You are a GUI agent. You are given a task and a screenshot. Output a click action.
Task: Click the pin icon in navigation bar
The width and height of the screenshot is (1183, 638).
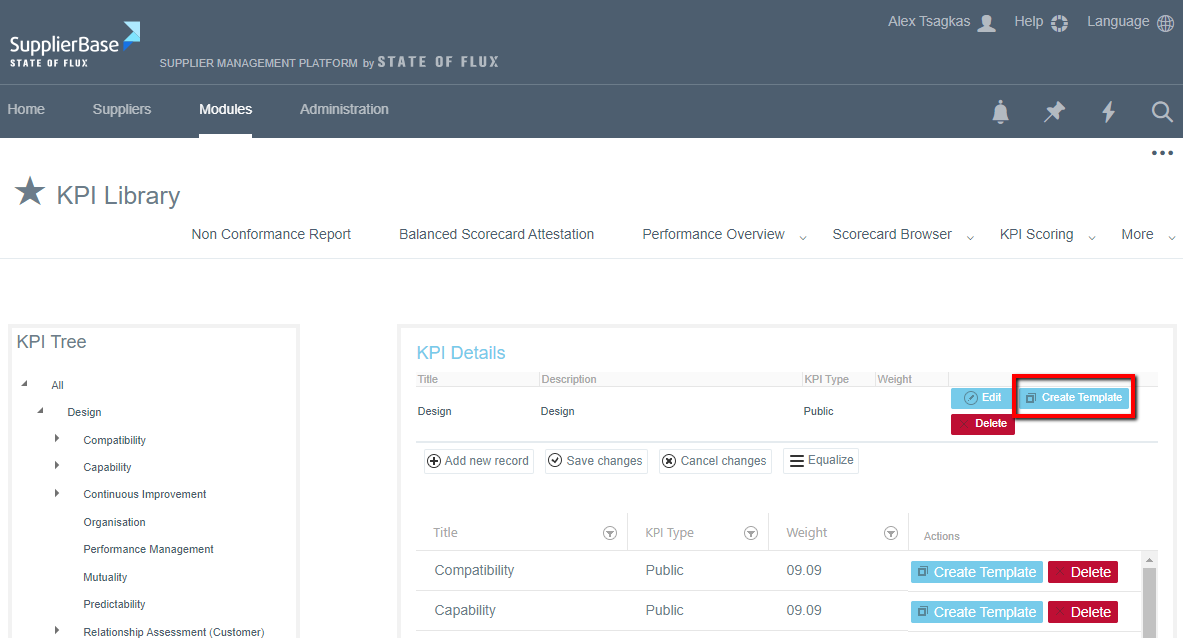(x=1054, y=112)
